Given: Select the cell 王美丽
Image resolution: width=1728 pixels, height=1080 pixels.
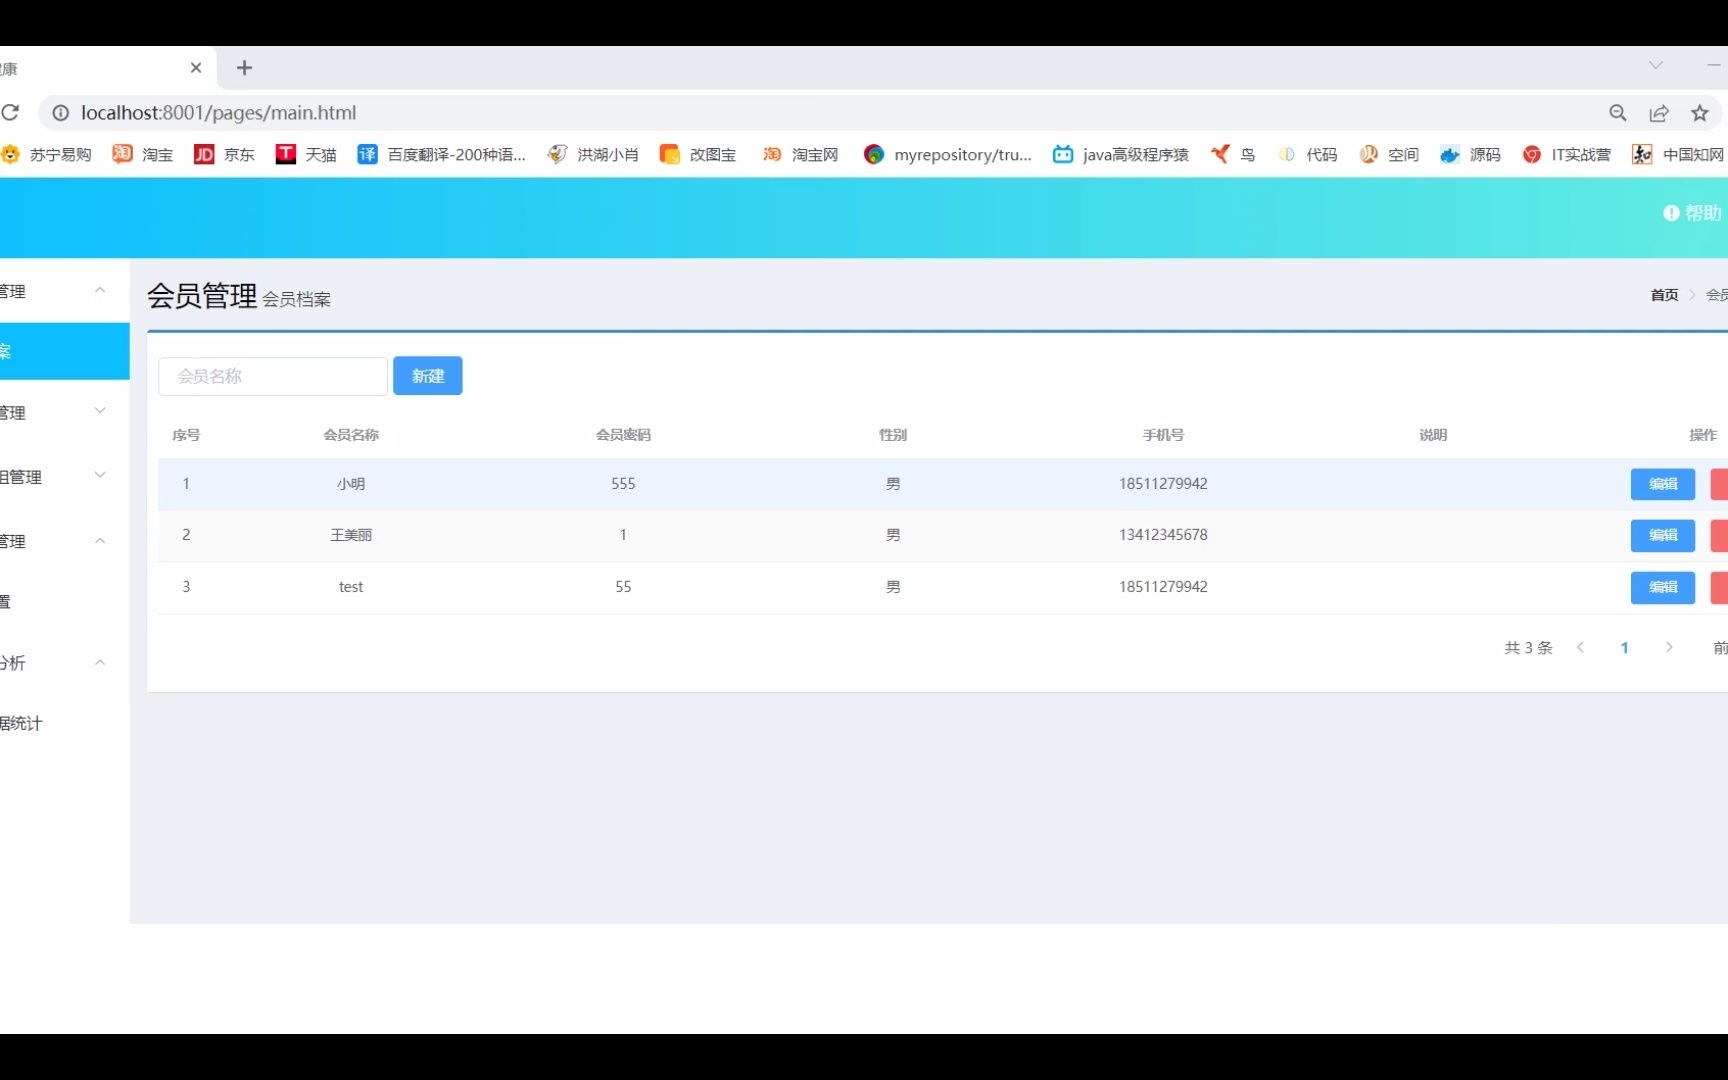Looking at the screenshot, I should [x=351, y=535].
